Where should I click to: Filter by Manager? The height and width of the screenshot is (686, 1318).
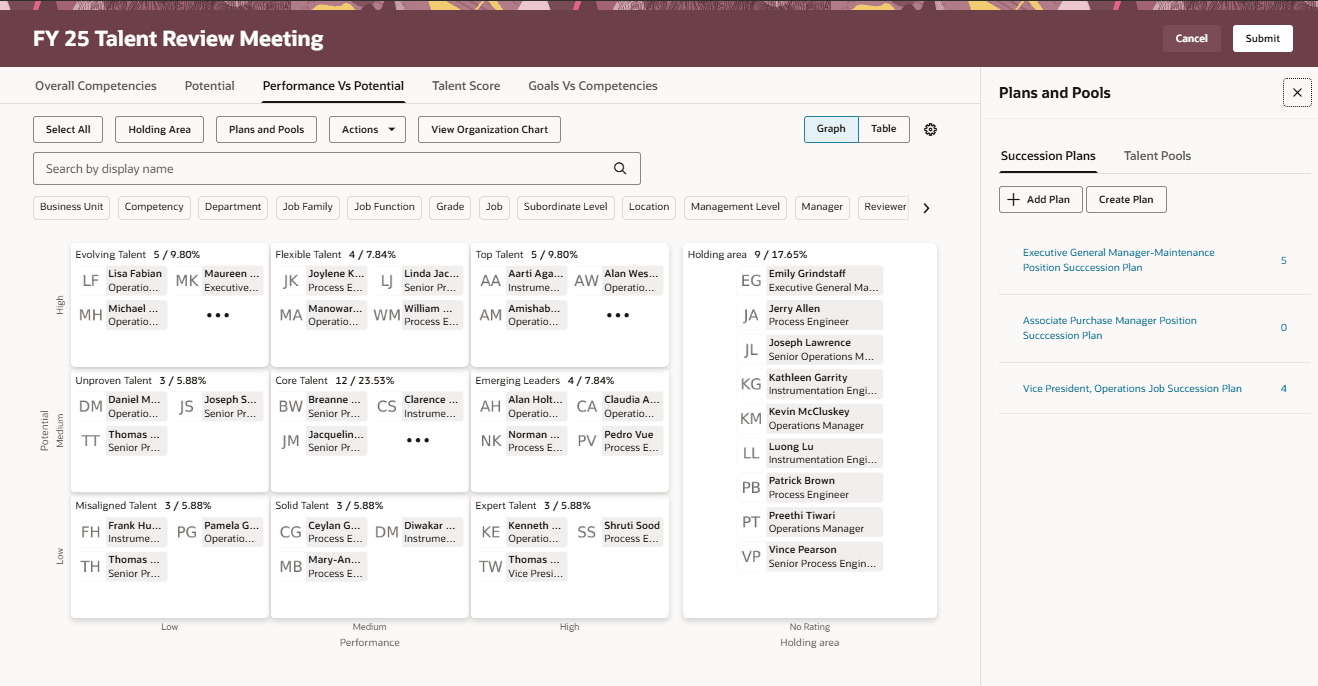tap(822, 207)
